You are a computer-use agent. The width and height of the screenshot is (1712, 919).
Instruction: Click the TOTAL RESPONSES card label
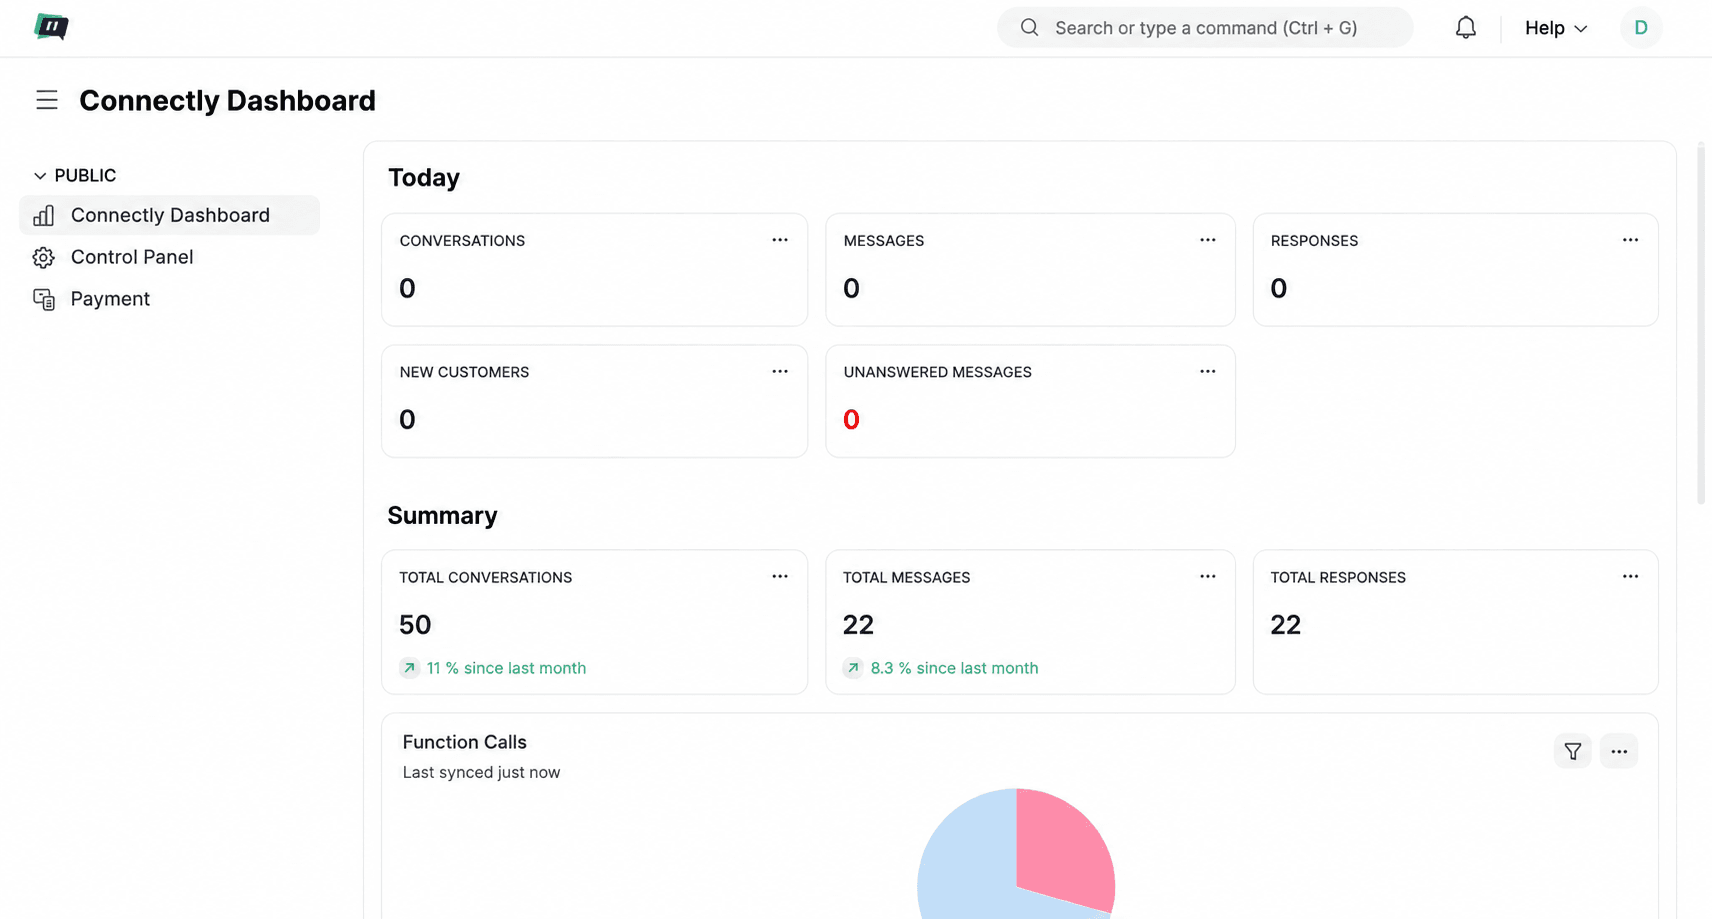click(1338, 578)
